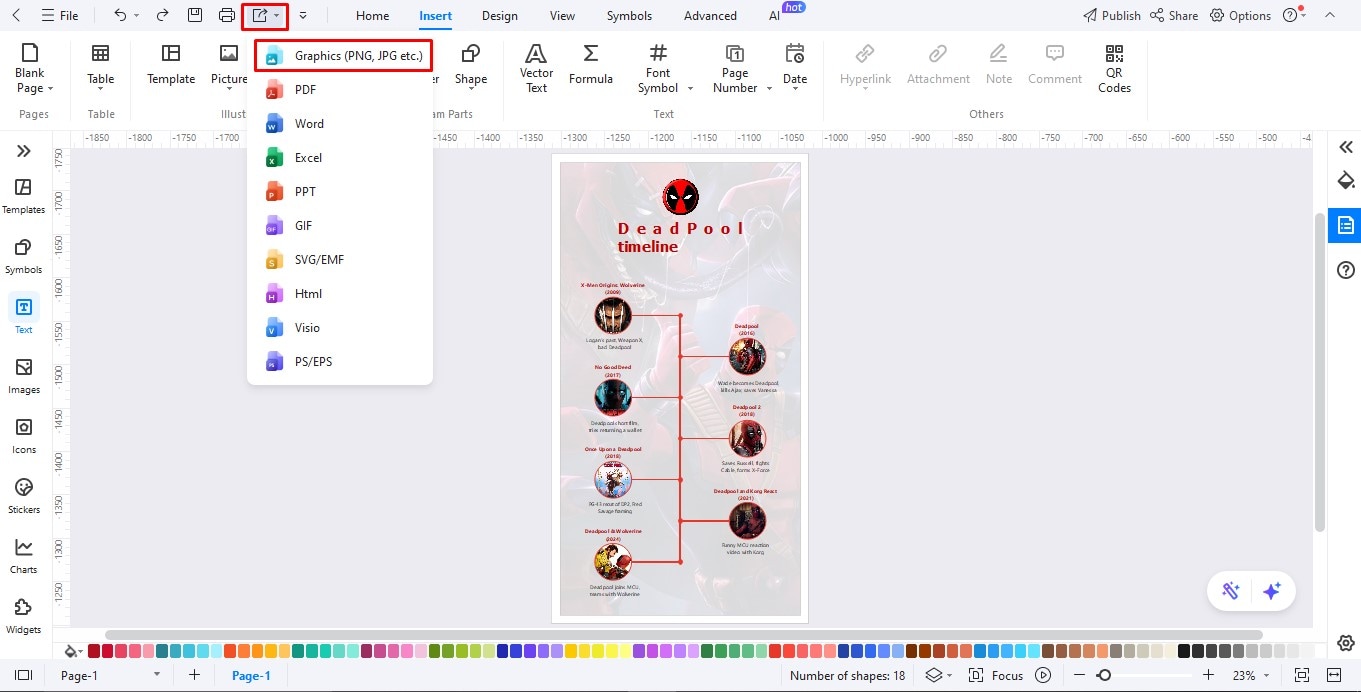Click the Share button
1361x692 pixels.
pyautogui.click(x=1174, y=16)
